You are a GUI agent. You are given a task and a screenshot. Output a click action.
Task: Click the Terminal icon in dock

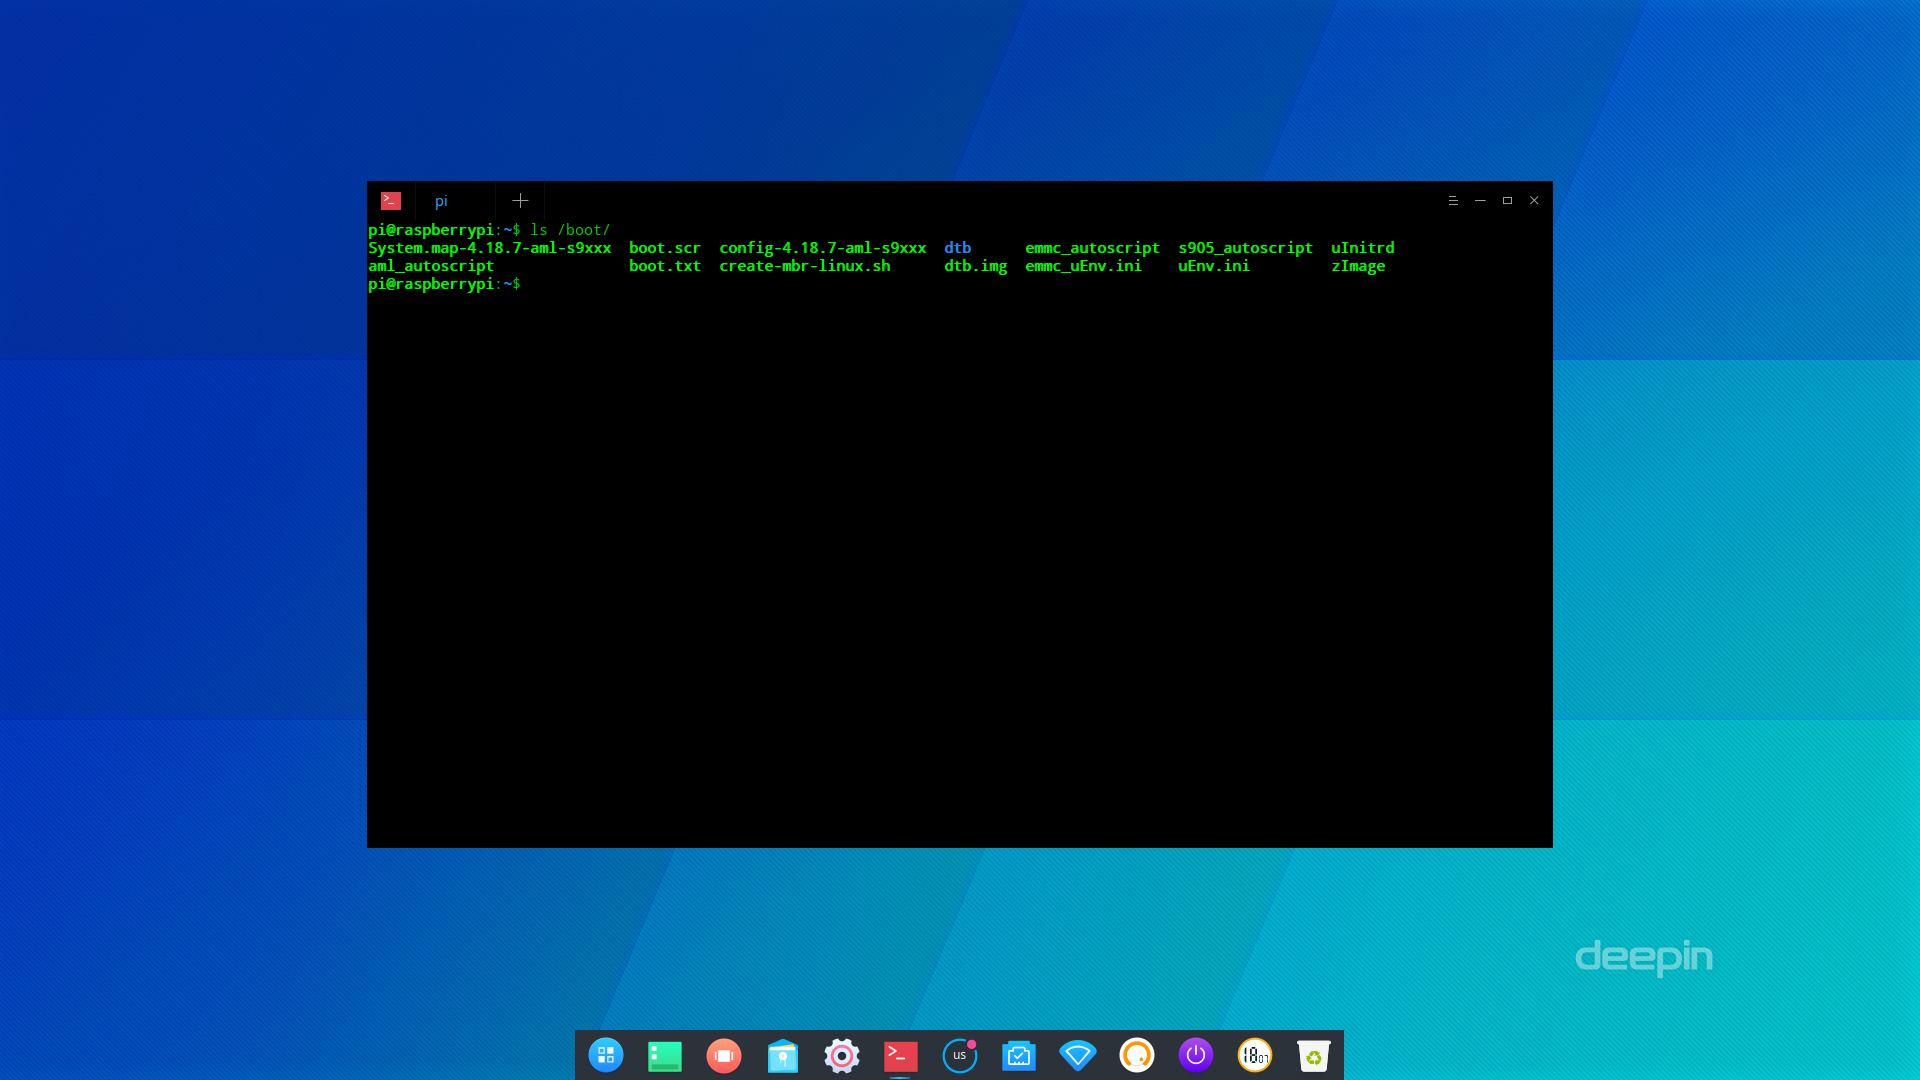[x=900, y=1055]
